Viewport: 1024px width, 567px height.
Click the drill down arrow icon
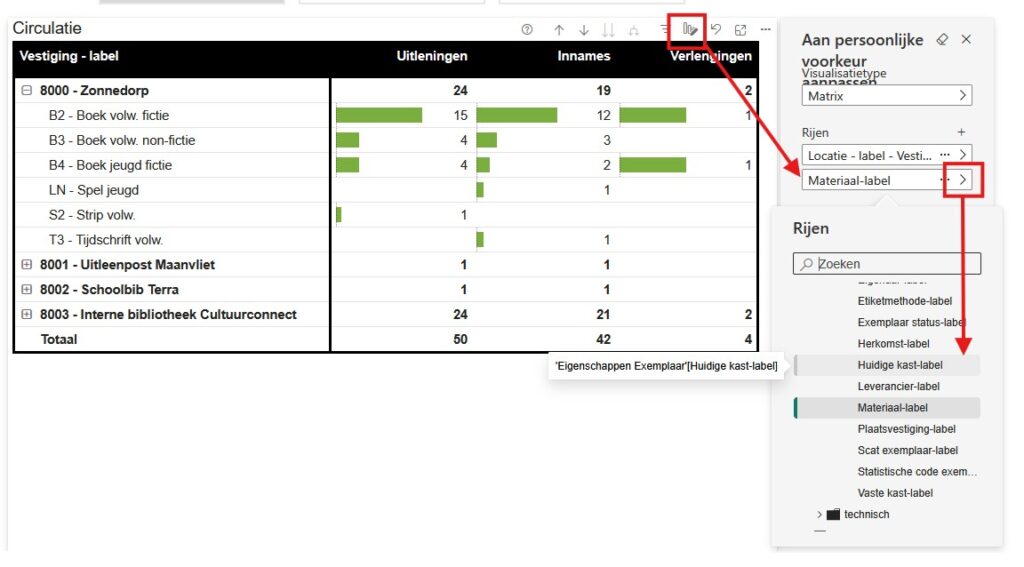tap(584, 30)
